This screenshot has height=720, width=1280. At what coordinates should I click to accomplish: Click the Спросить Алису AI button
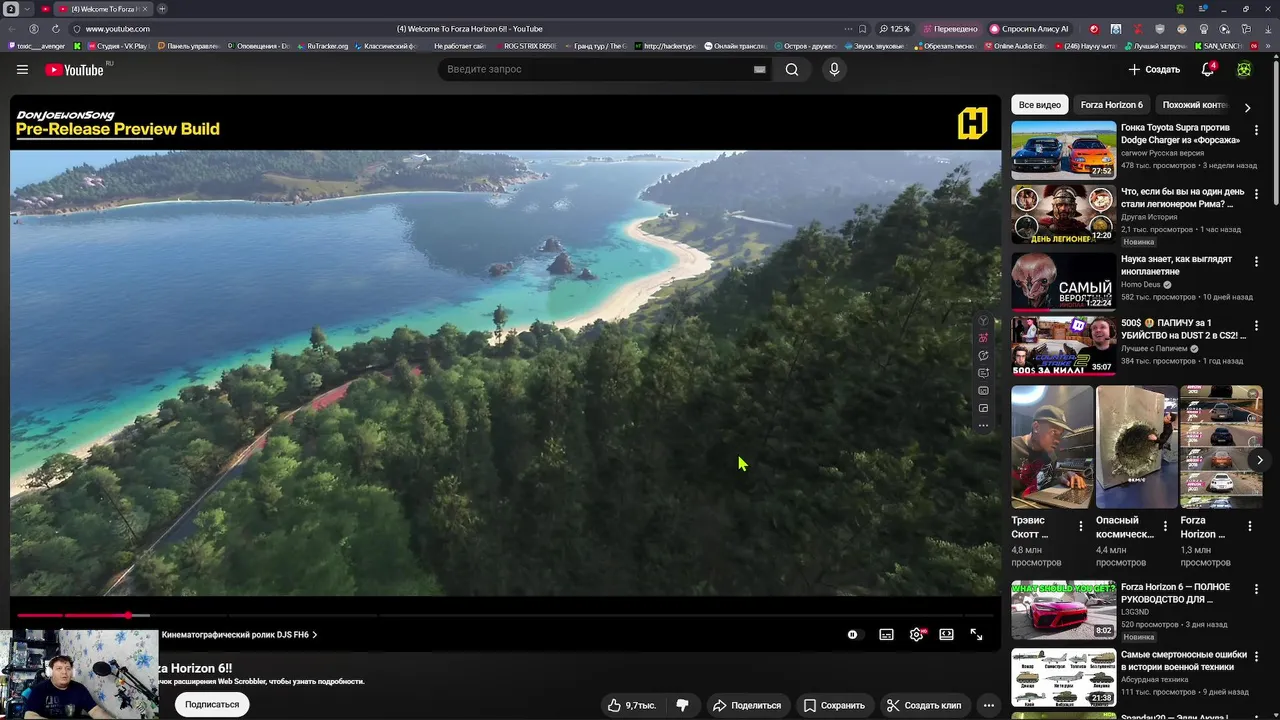click(1029, 29)
